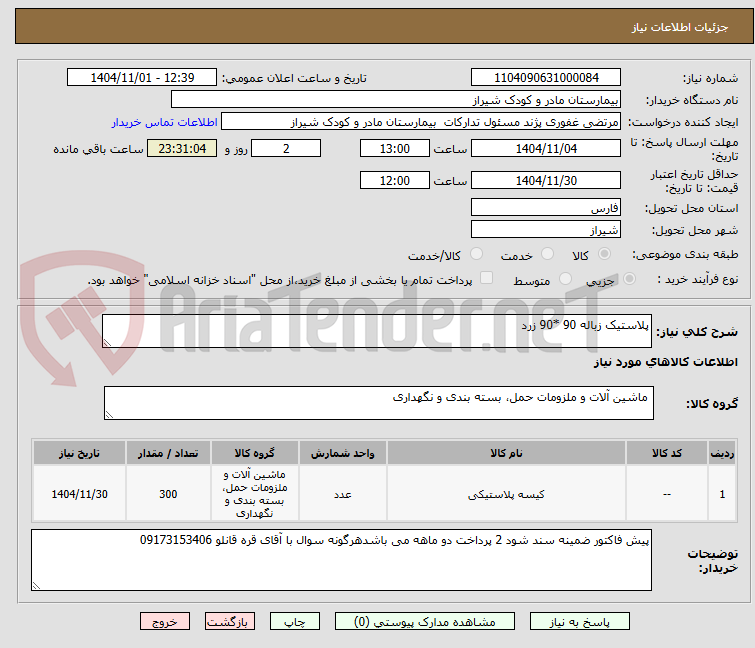Screen dimensions: 755x648
Task: Select the کالا/خدمت radio button
Action: point(476,254)
